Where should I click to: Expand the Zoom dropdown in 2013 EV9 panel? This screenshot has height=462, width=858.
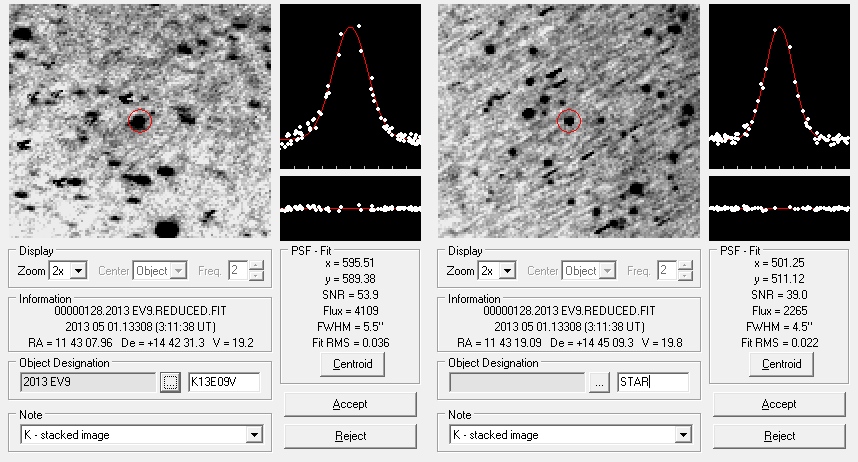[x=79, y=271]
